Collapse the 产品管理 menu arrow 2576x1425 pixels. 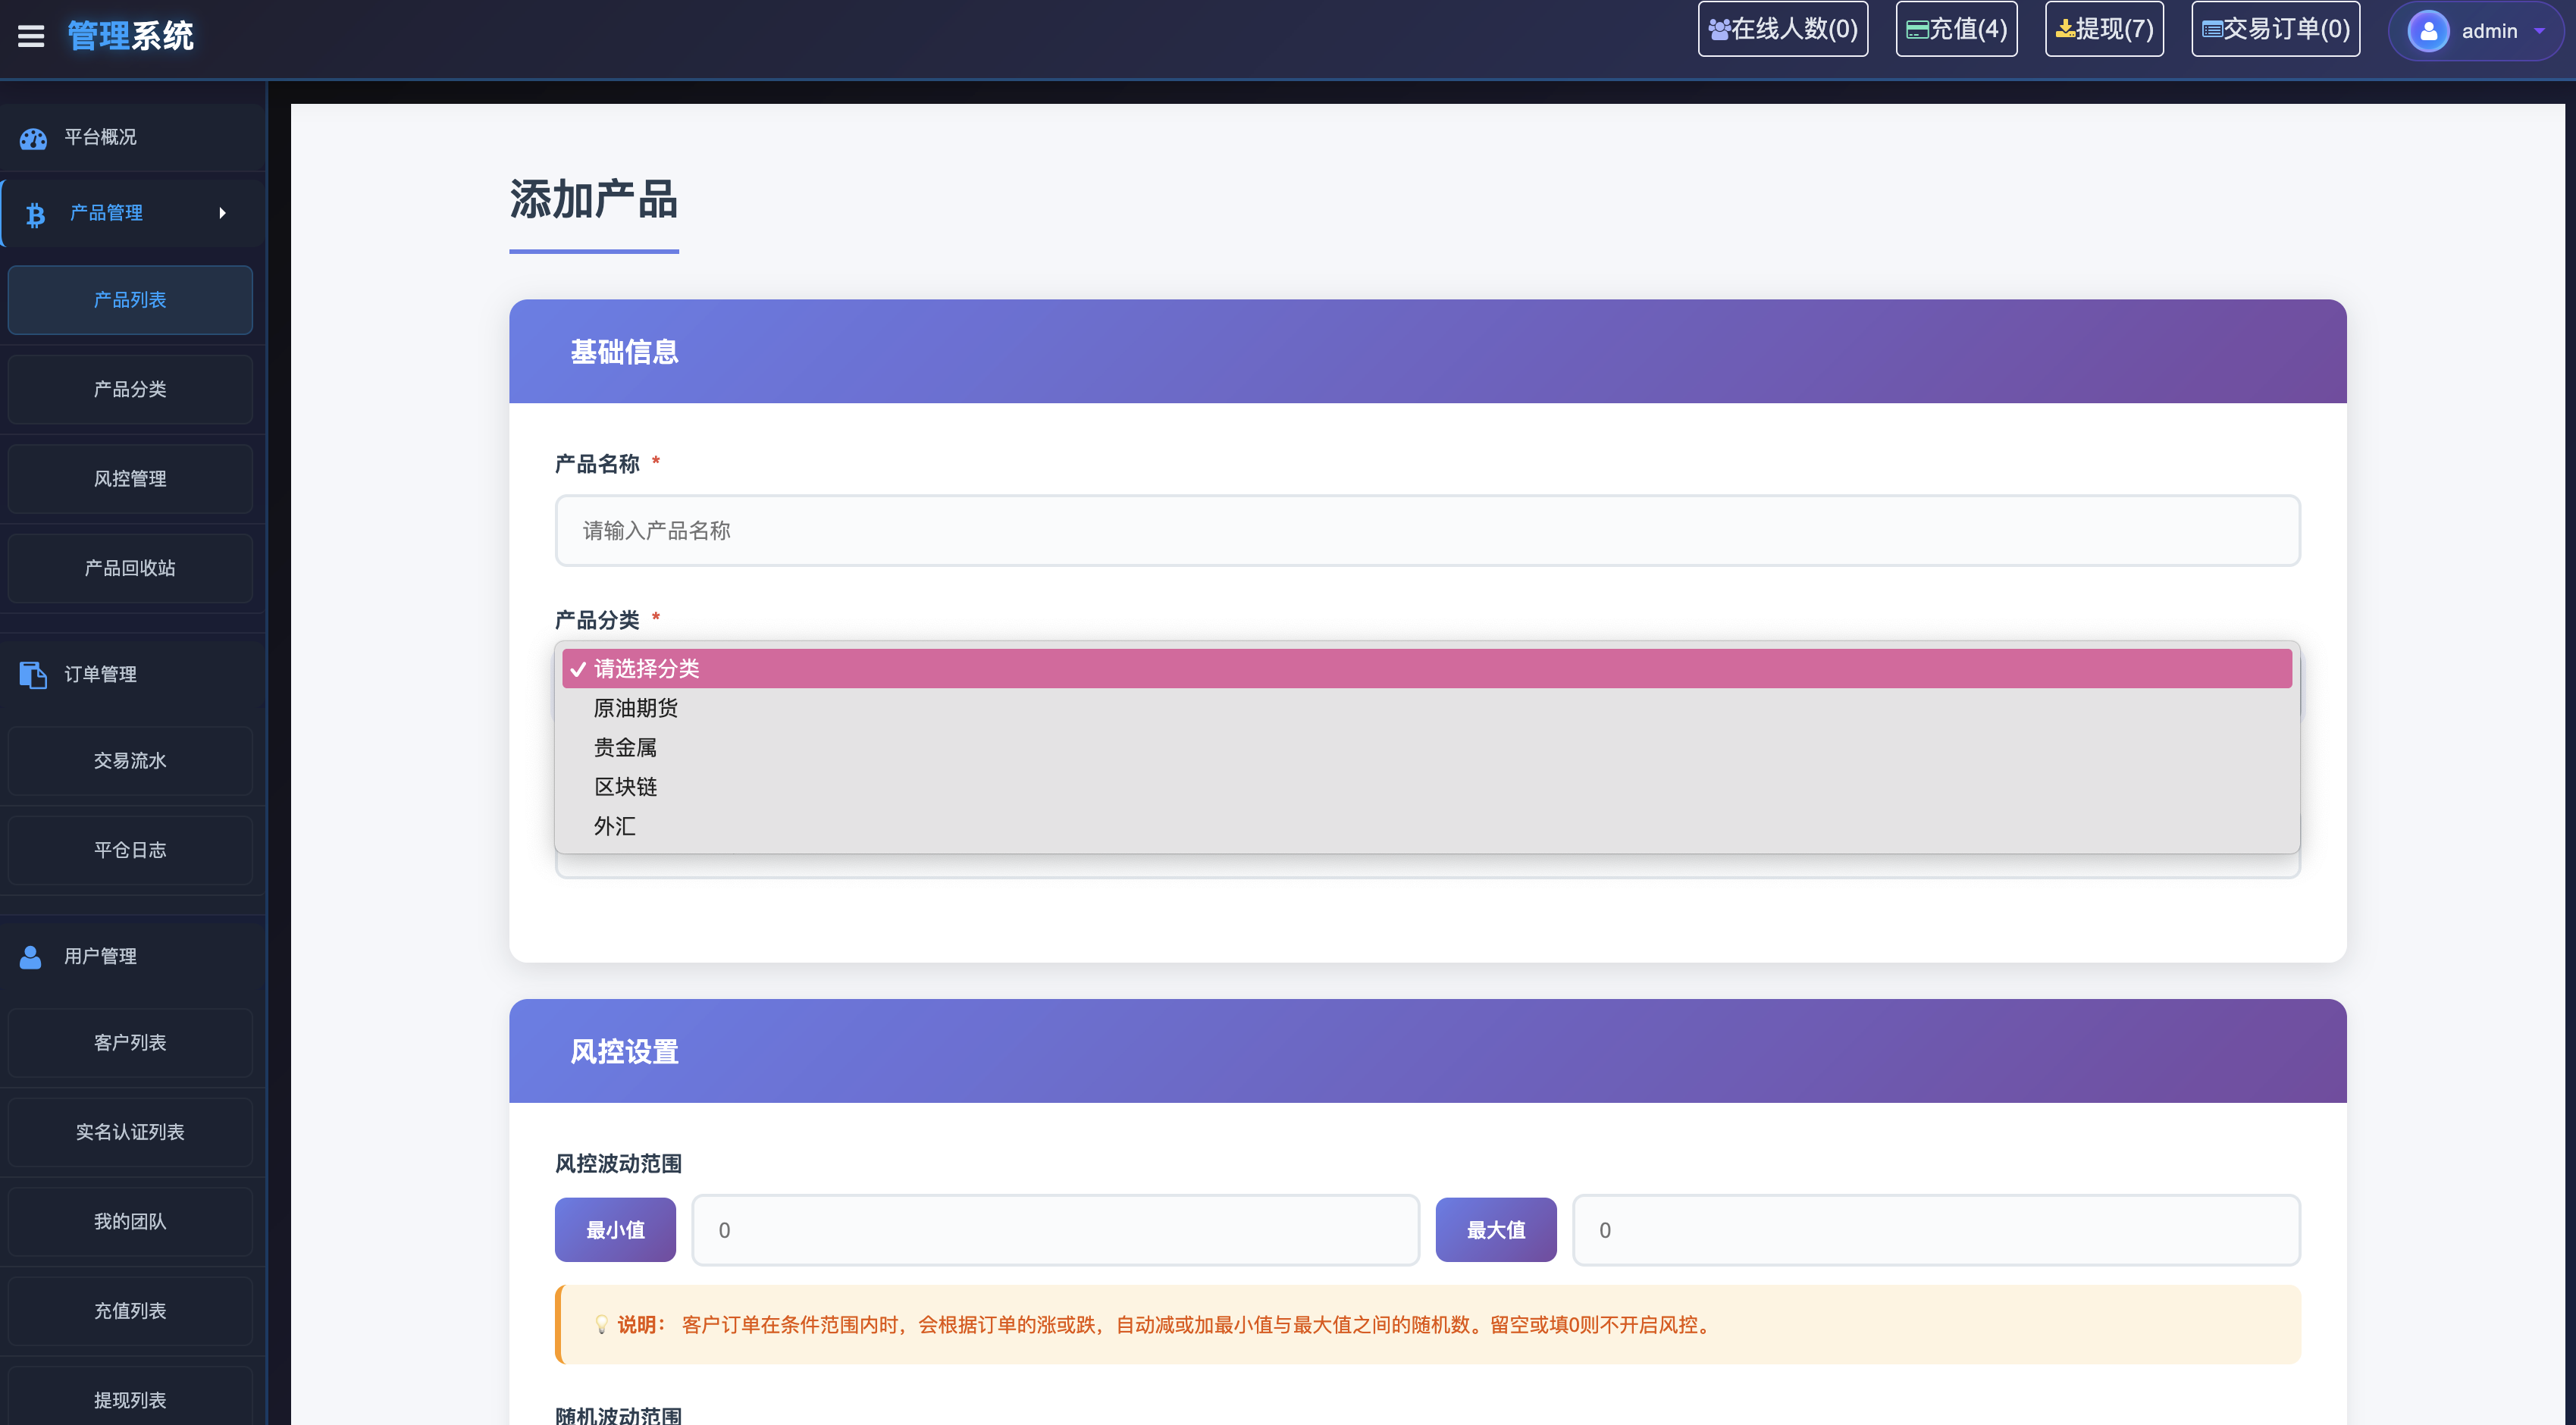[x=222, y=213]
